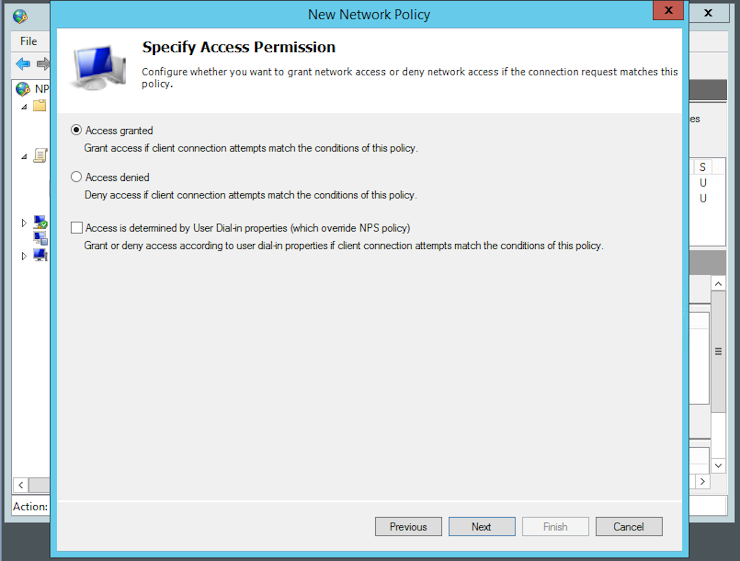This screenshot has width=740, height=561.
Task: Select the blue monitor tree icon at bottom
Action: click(41, 255)
